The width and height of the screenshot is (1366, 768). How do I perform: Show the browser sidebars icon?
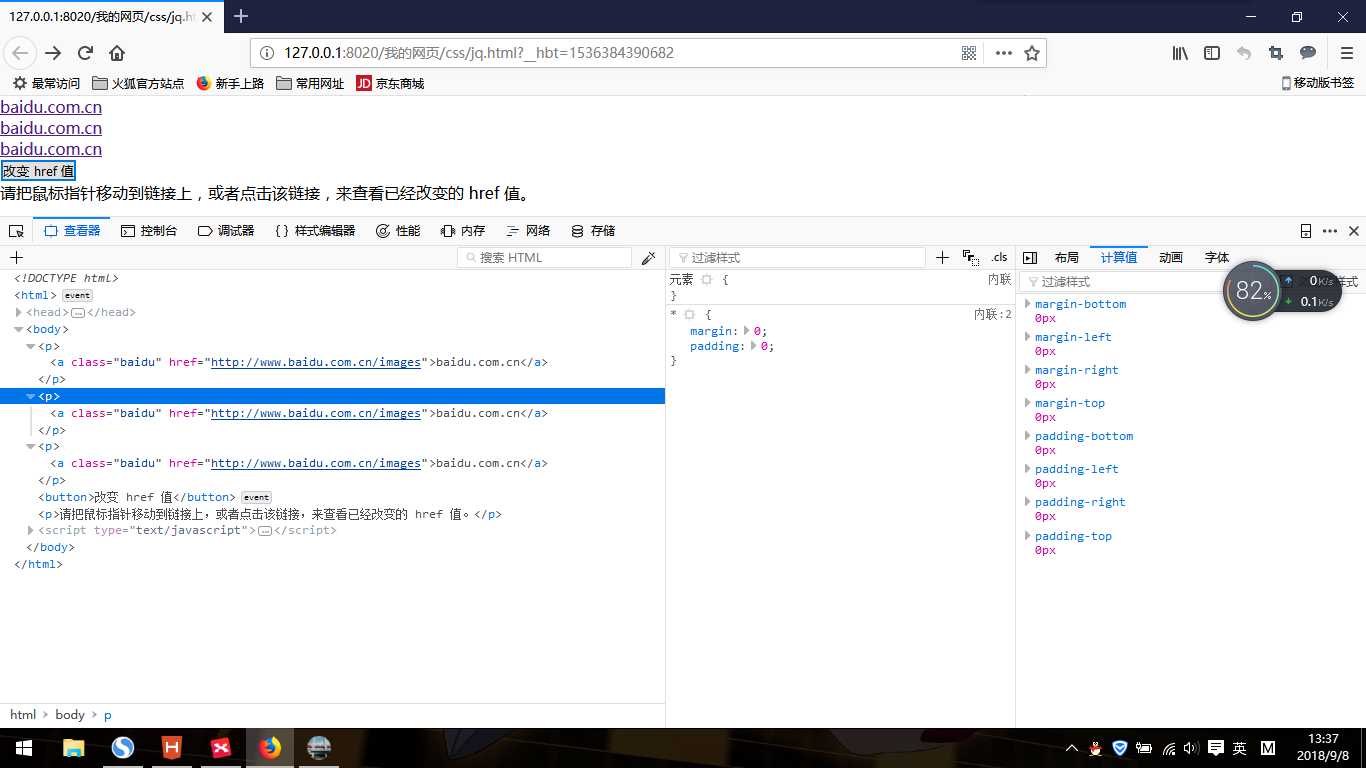click(x=1212, y=53)
